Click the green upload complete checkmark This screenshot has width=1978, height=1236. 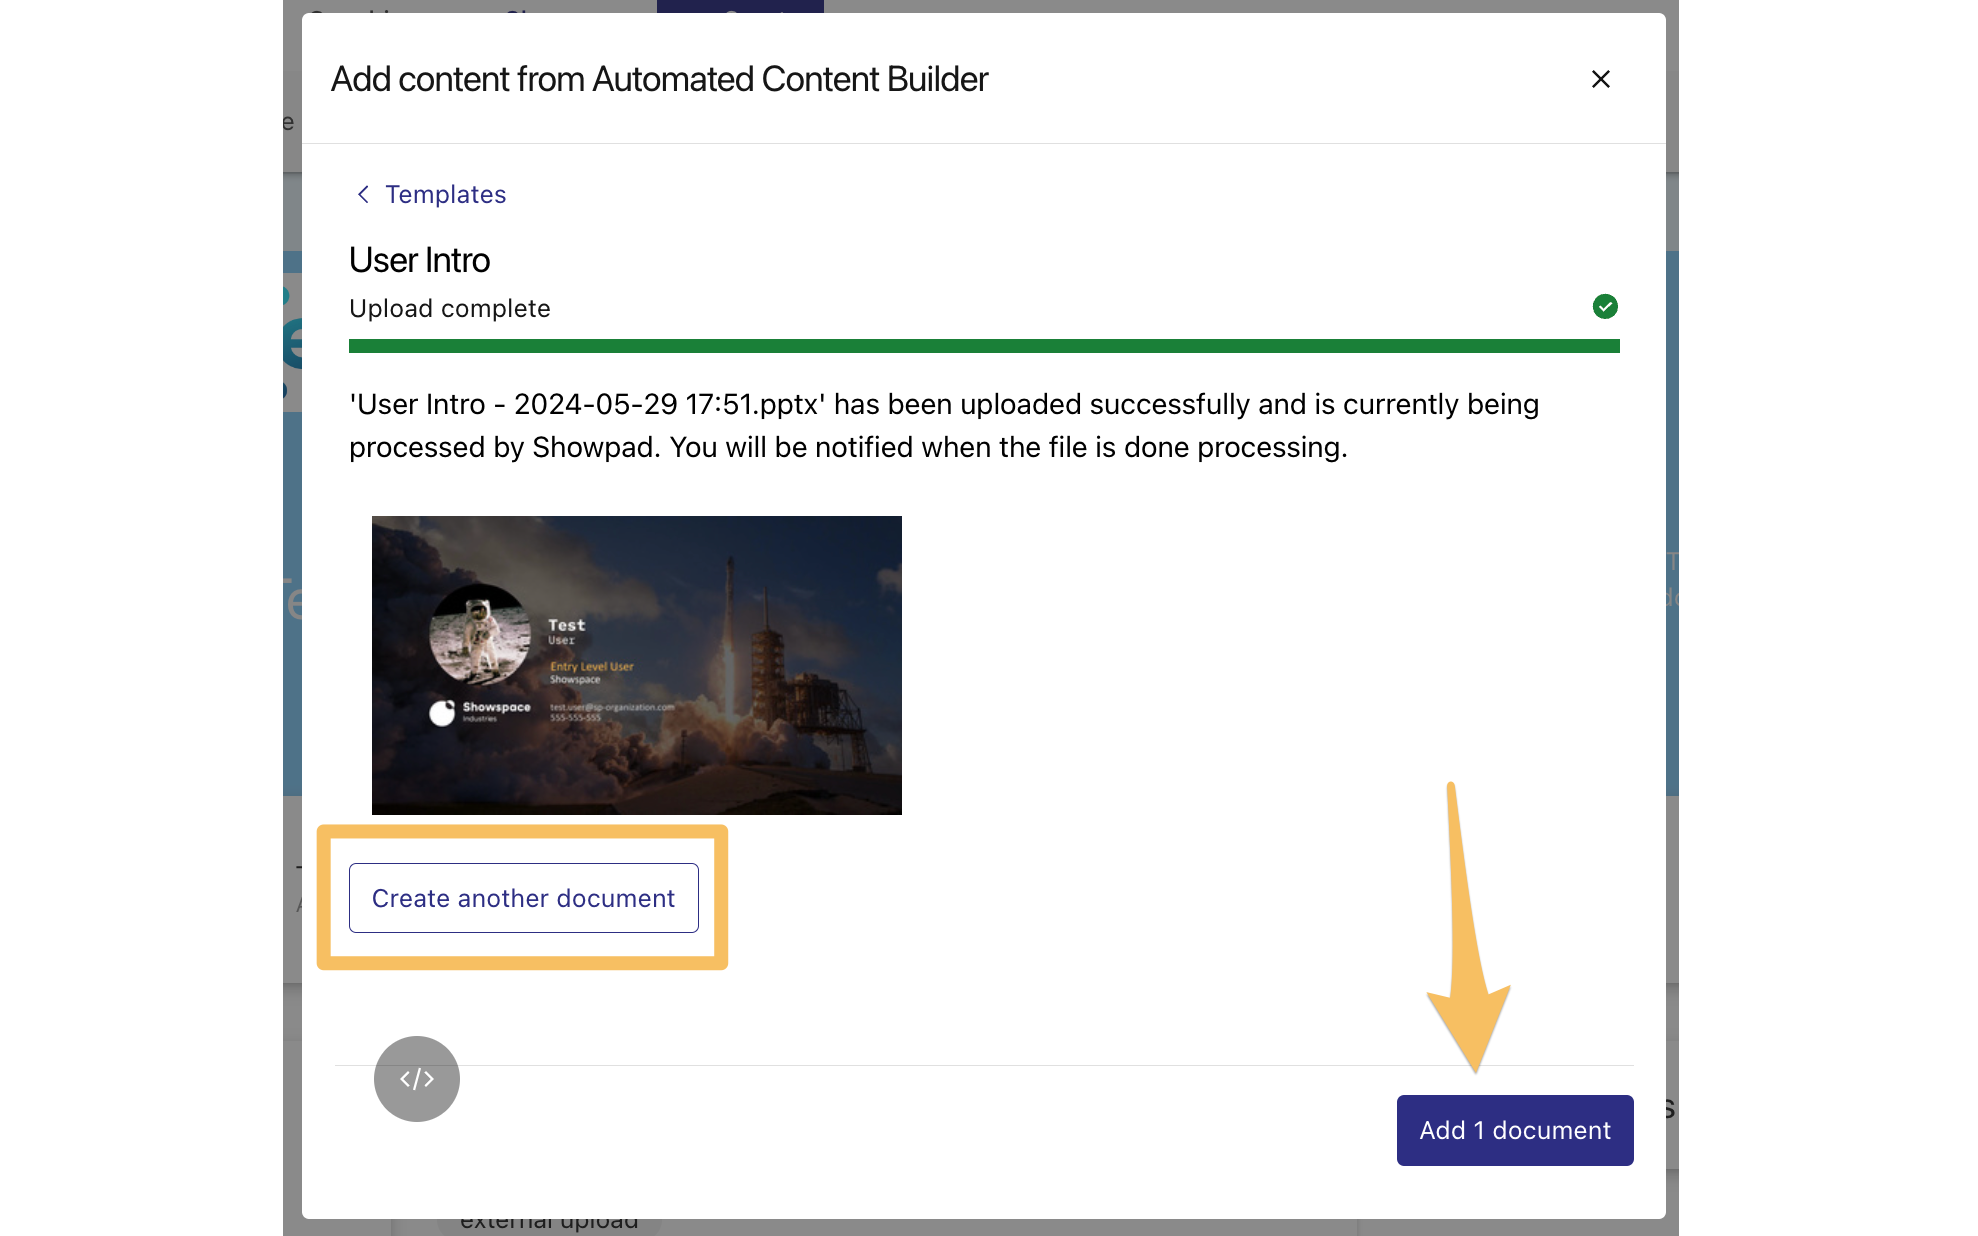click(1605, 306)
